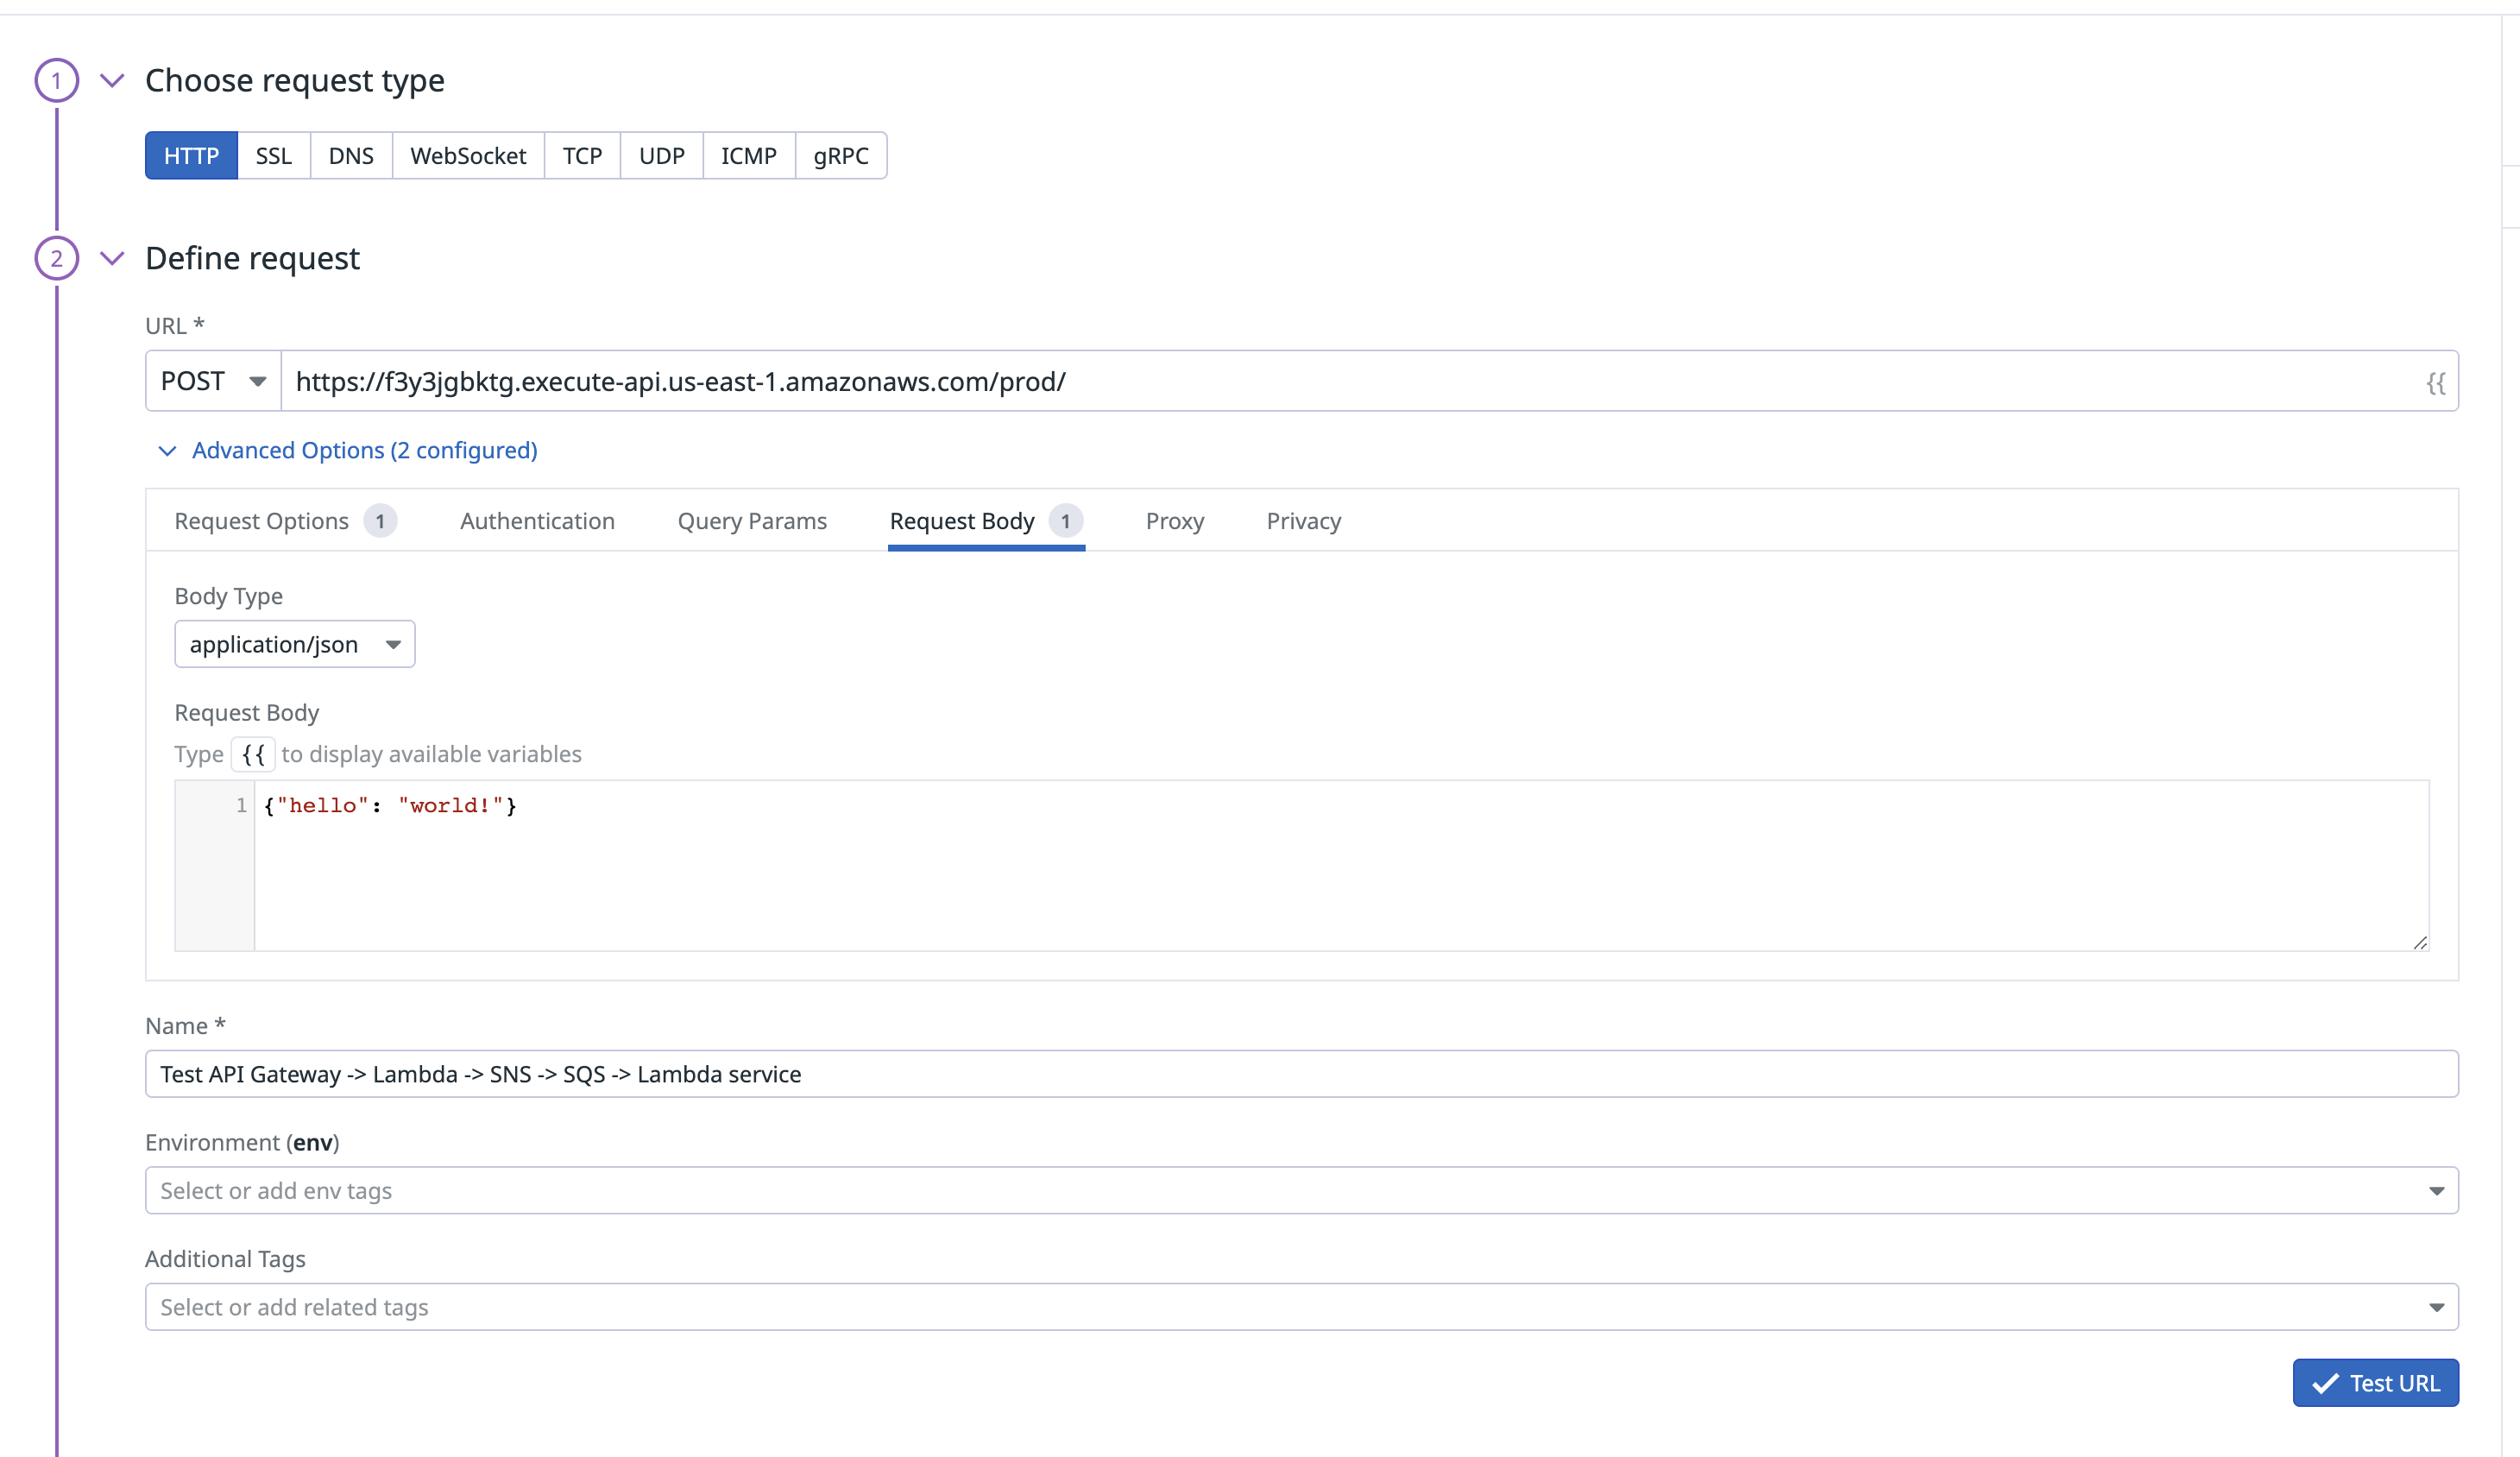The width and height of the screenshot is (2520, 1457).
Task: Select the DNS request type
Action: (x=351, y=156)
